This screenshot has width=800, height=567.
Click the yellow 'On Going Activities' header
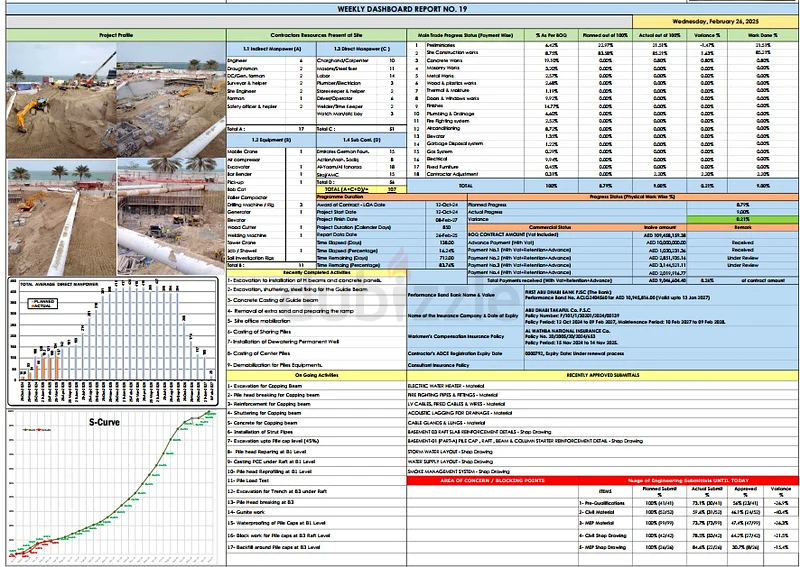[316, 375]
